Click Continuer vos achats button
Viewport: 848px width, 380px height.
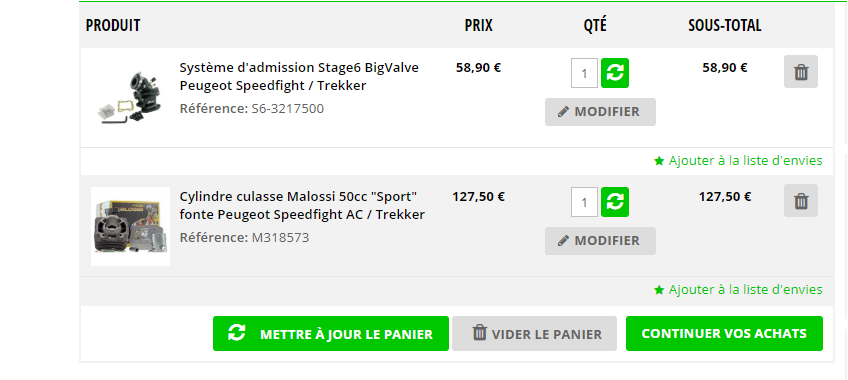tap(724, 334)
